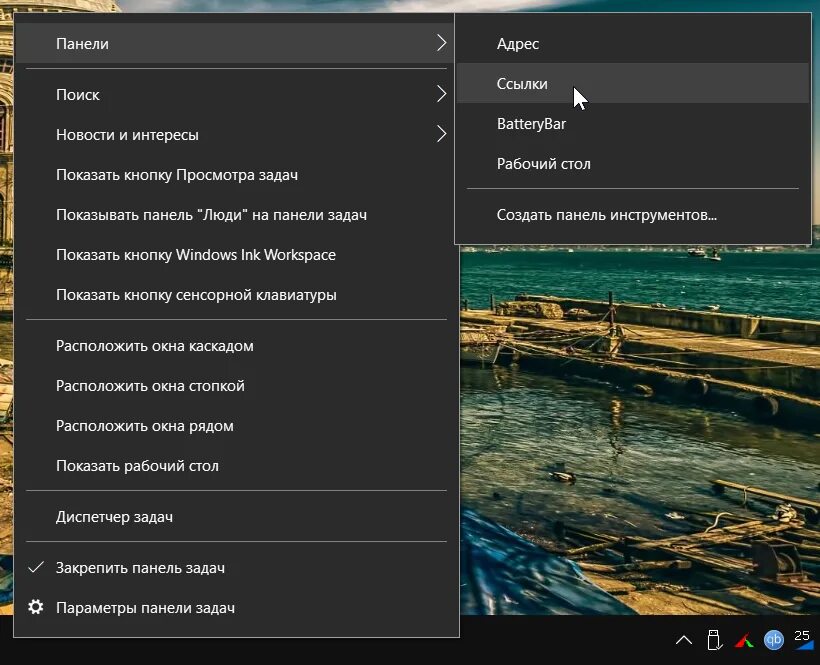Image resolution: width=820 pixels, height=665 pixels.
Task: Select Создать панель инструментов…
Action: tap(633, 215)
